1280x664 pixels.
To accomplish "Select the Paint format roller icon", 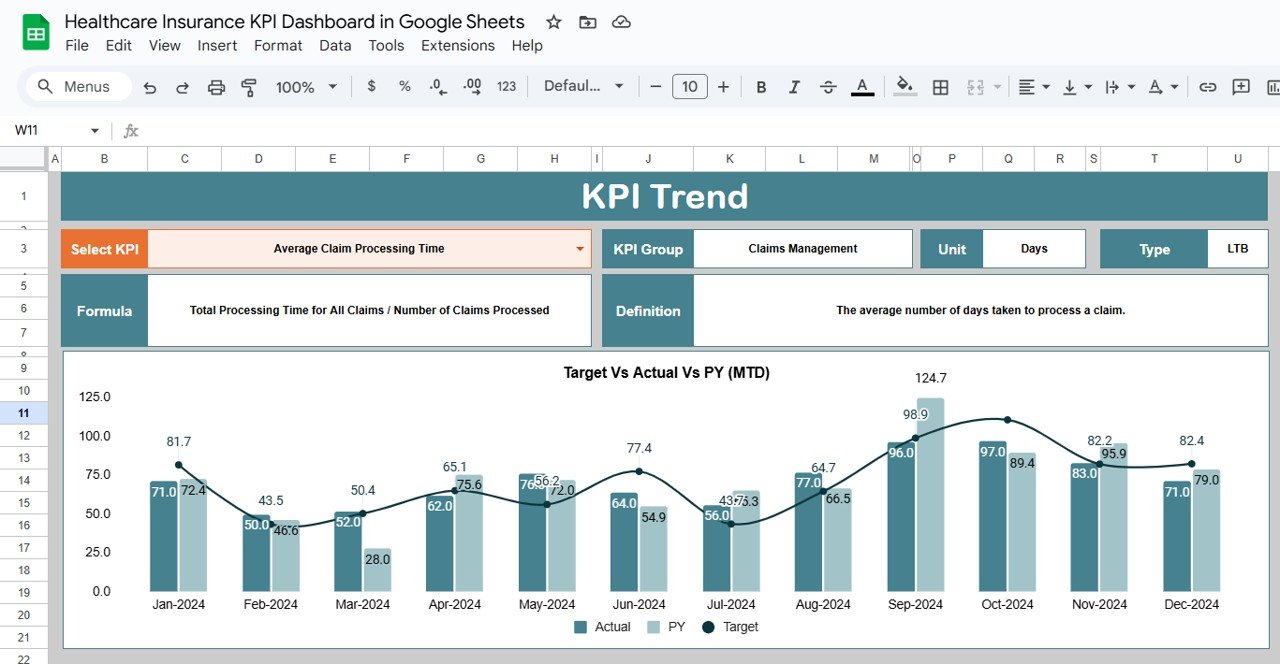I will 249,87.
